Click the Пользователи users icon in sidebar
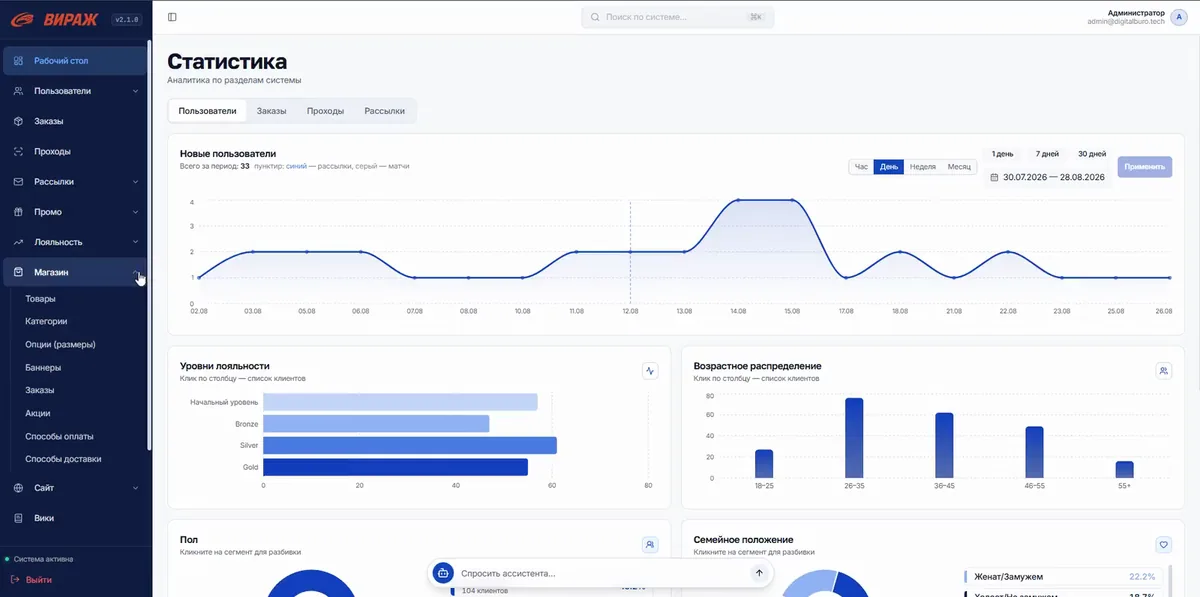Viewport: 1200px width, 597px height. pyautogui.click(x=19, y=91)
